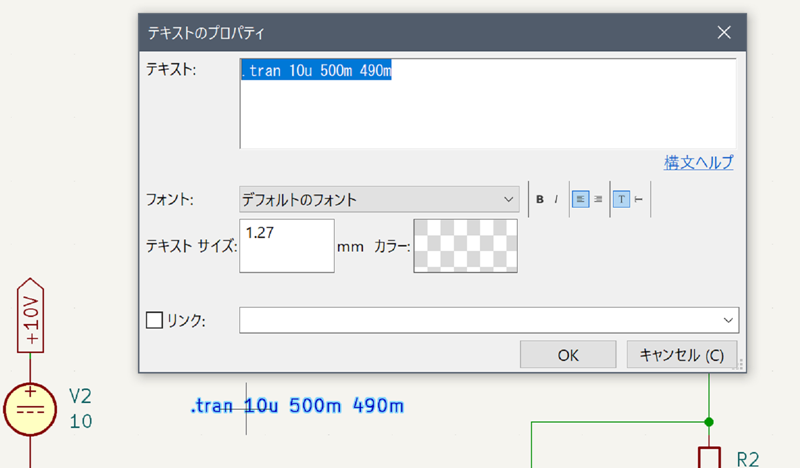Click the value 10 under V2

click(81, 422)
